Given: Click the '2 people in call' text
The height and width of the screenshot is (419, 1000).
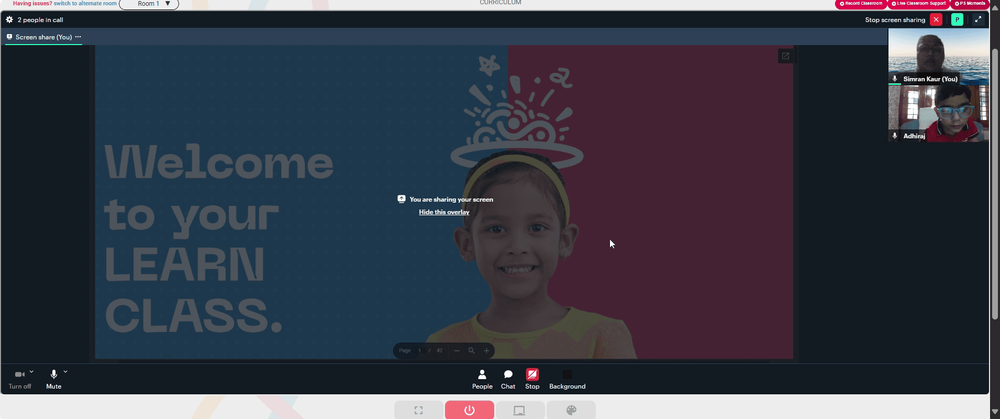Looking at the screenshot, I should pos(40,20).
